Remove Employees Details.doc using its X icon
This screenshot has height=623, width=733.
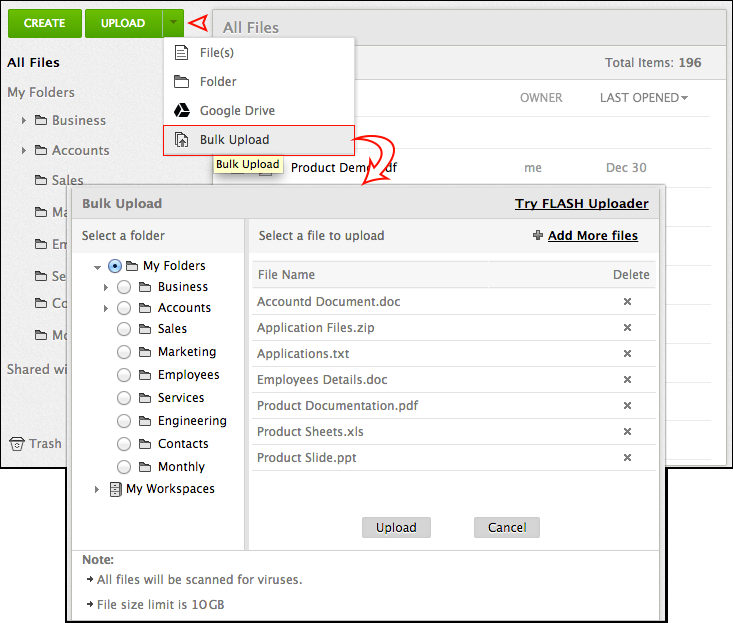coord(627,380)
